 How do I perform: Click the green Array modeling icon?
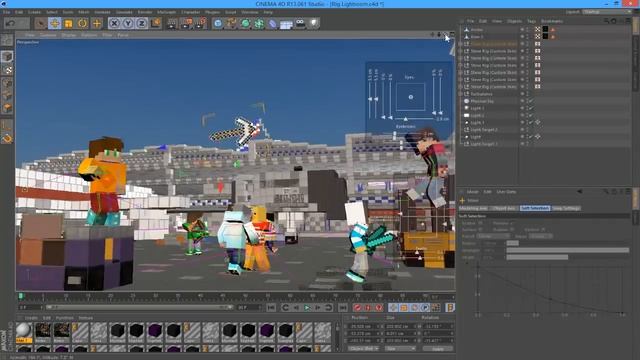(259, 23)
